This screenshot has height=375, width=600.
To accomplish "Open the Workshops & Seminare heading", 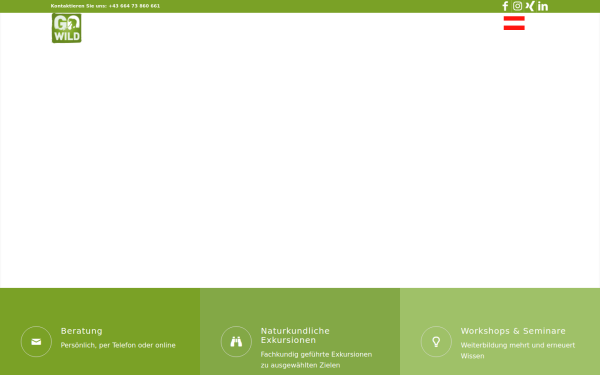I will click(x=513, y=331).
